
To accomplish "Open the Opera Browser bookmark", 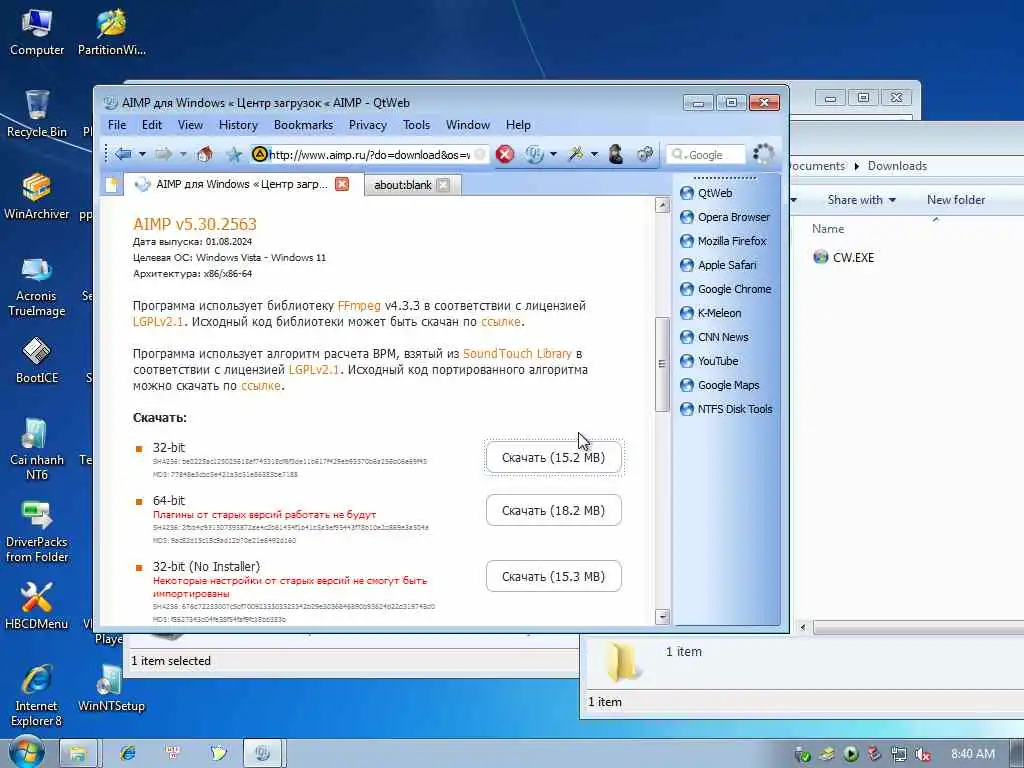I will point(725,217).
